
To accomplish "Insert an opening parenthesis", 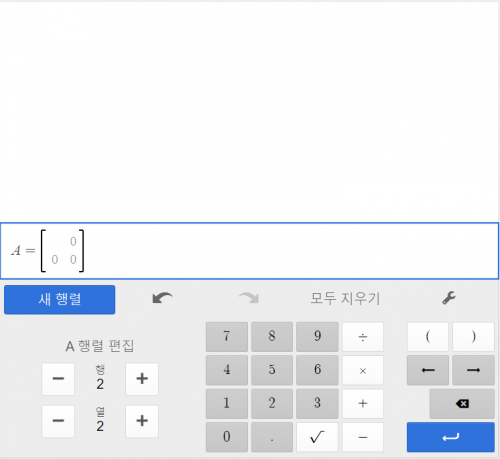I will pos(428,337).
